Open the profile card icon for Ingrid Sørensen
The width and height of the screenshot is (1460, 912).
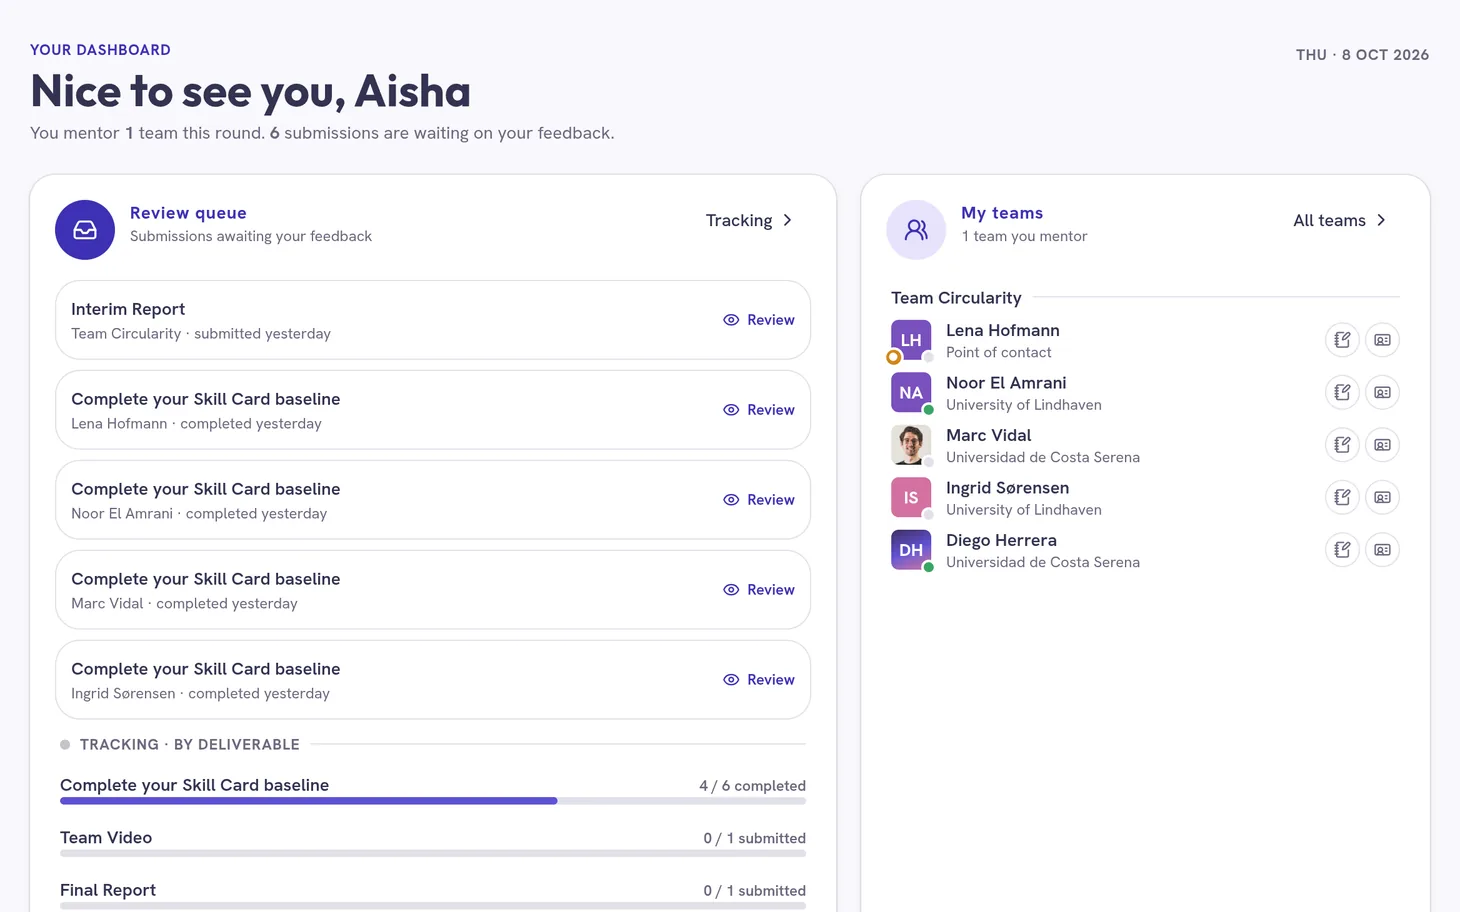[1382, 497]
